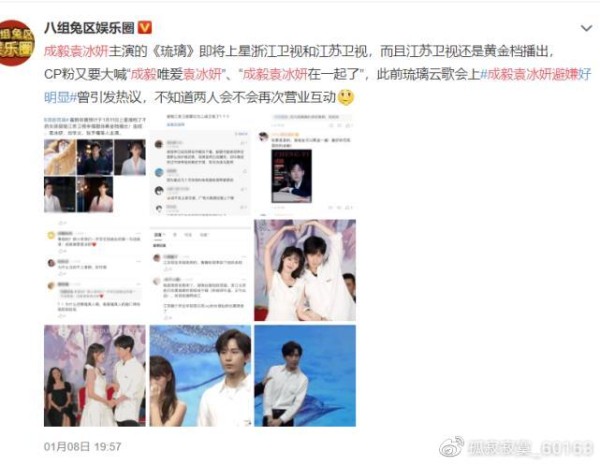
Task: Open the man in white shirt photo
Action: tap(305, 376)
